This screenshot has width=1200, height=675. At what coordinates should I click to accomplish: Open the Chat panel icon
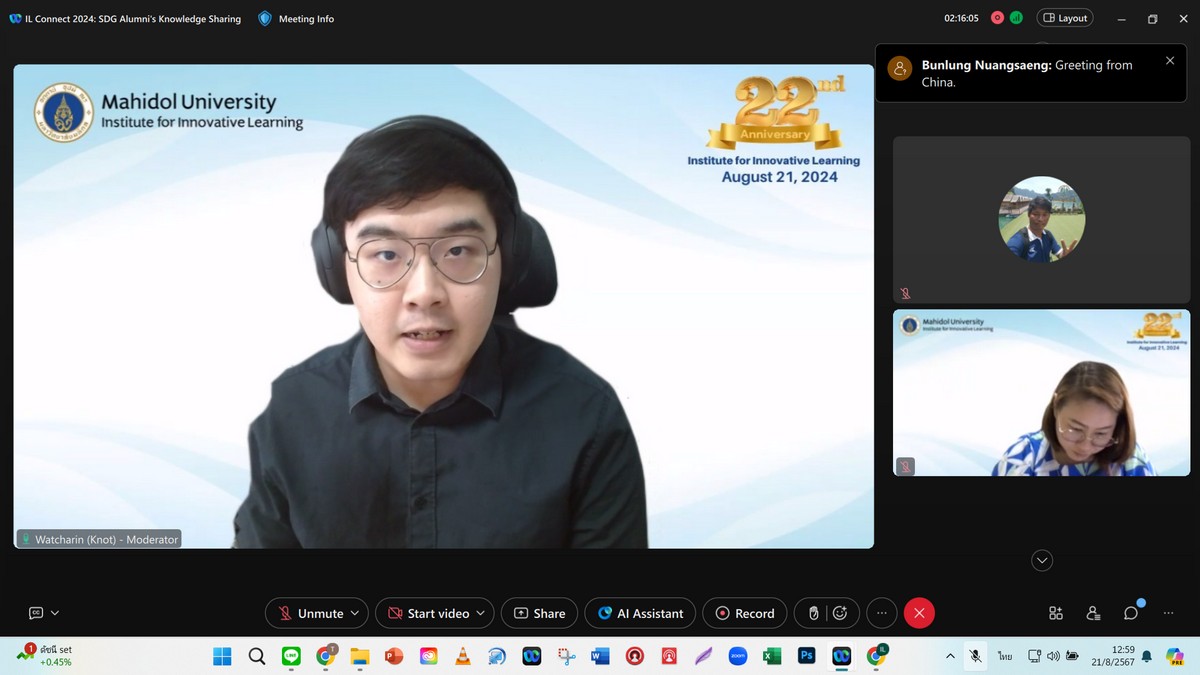(x=1131, y=613)
